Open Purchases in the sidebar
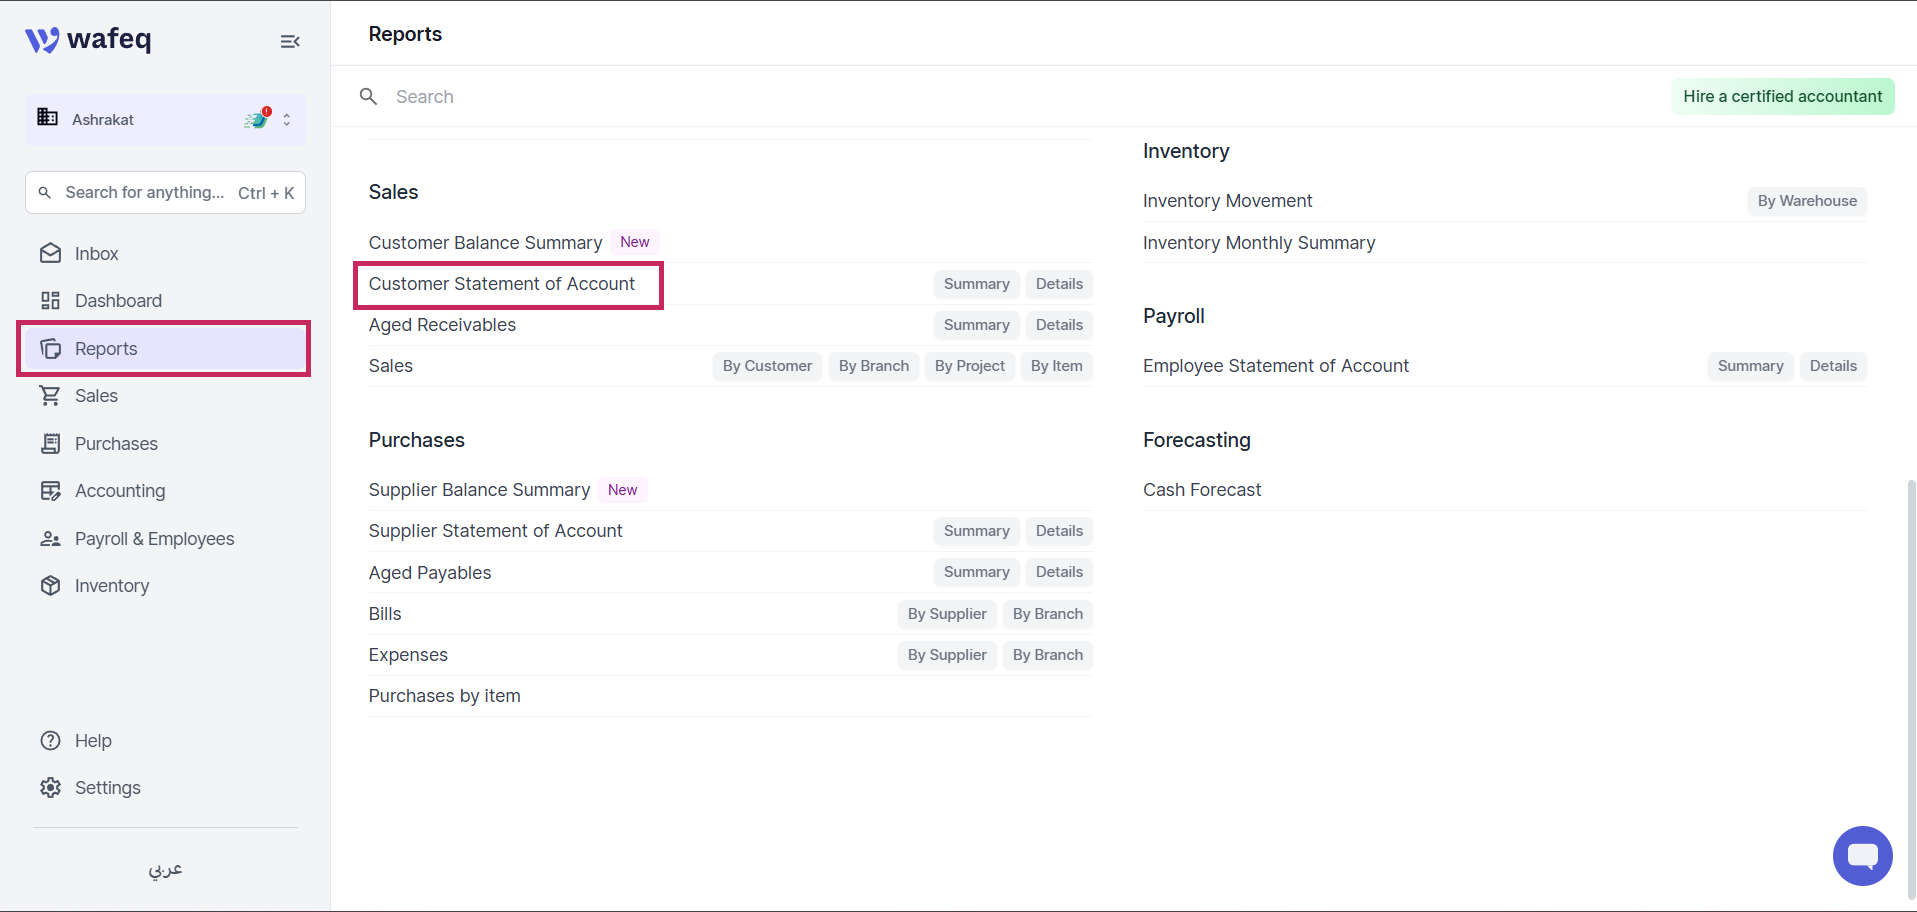Screen dimensions: 1917x912 pyautogui.click(x=116, y=443)
